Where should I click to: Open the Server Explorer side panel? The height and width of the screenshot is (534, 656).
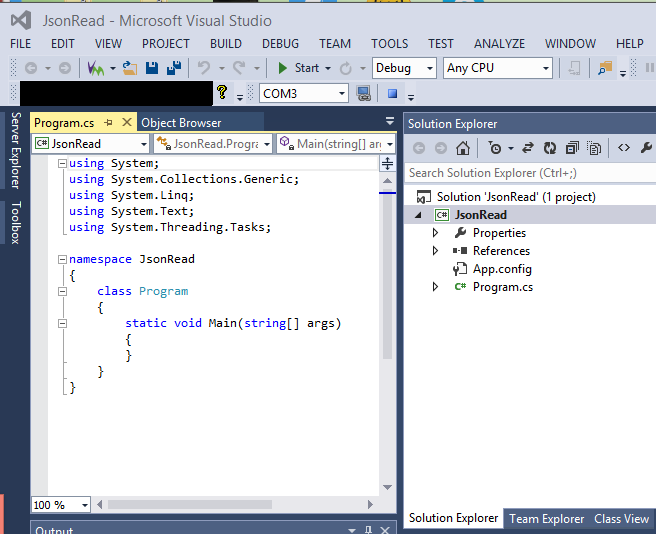[15, 151]
